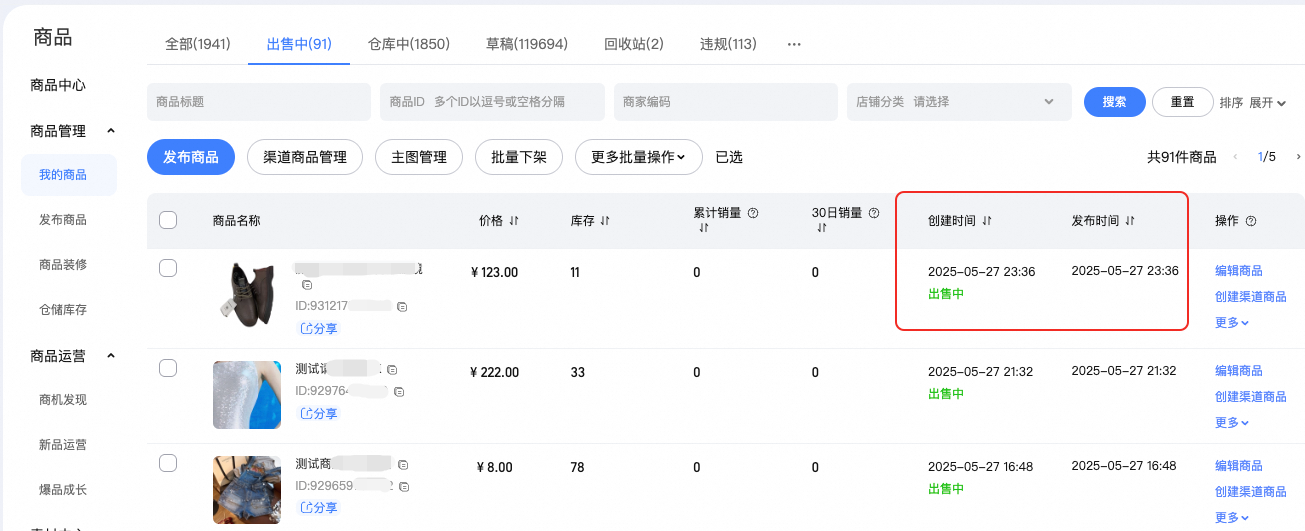This screenshot has width=1305, height=531.
Task: Share the ¥8.00 product
Action: coord(319,508)
